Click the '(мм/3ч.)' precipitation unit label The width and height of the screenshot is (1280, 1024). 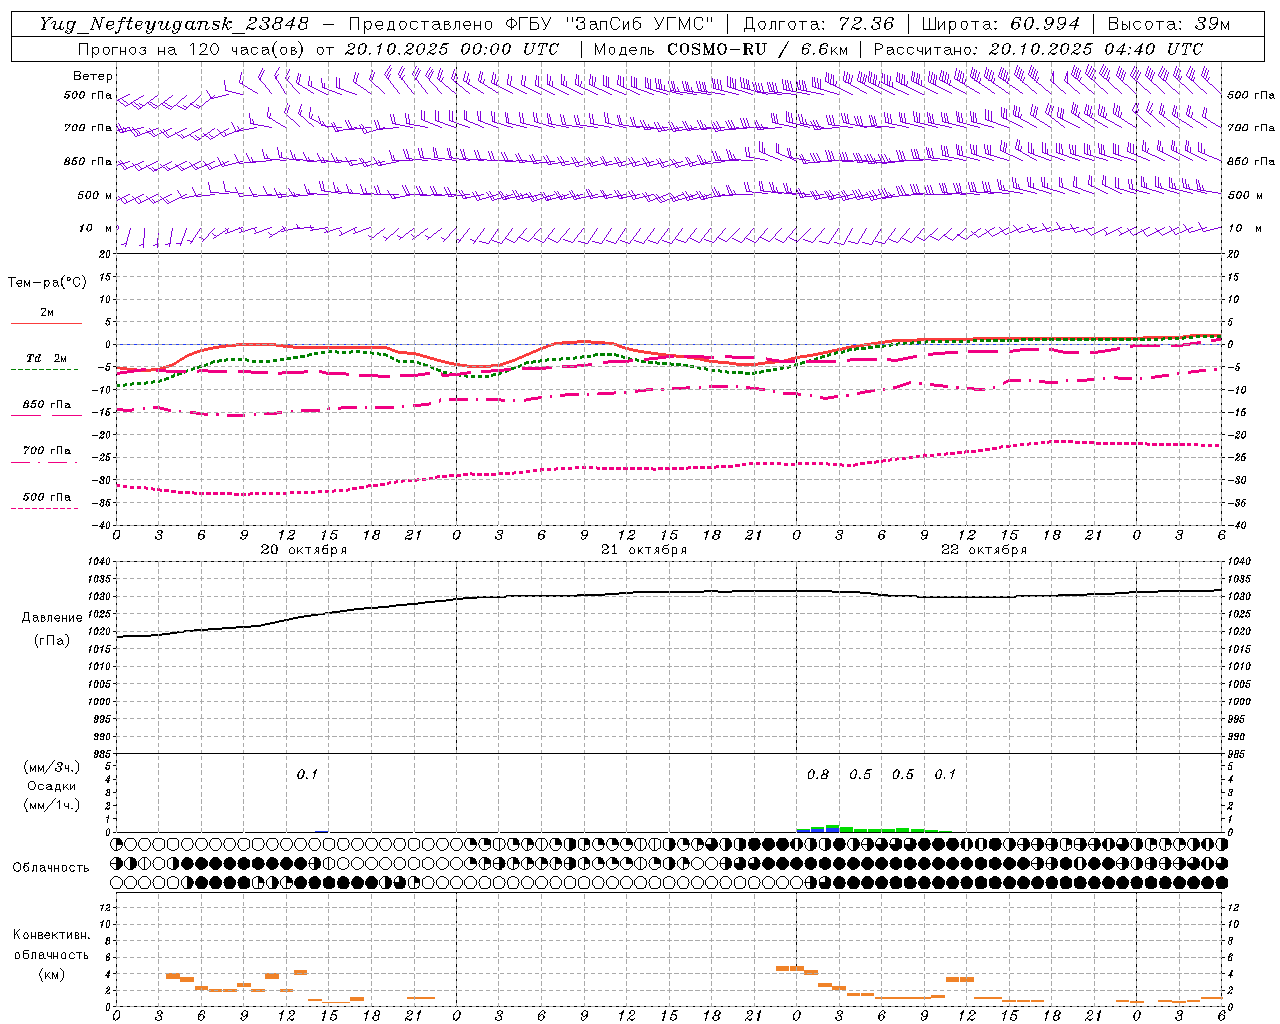click(x=52, y=767)
